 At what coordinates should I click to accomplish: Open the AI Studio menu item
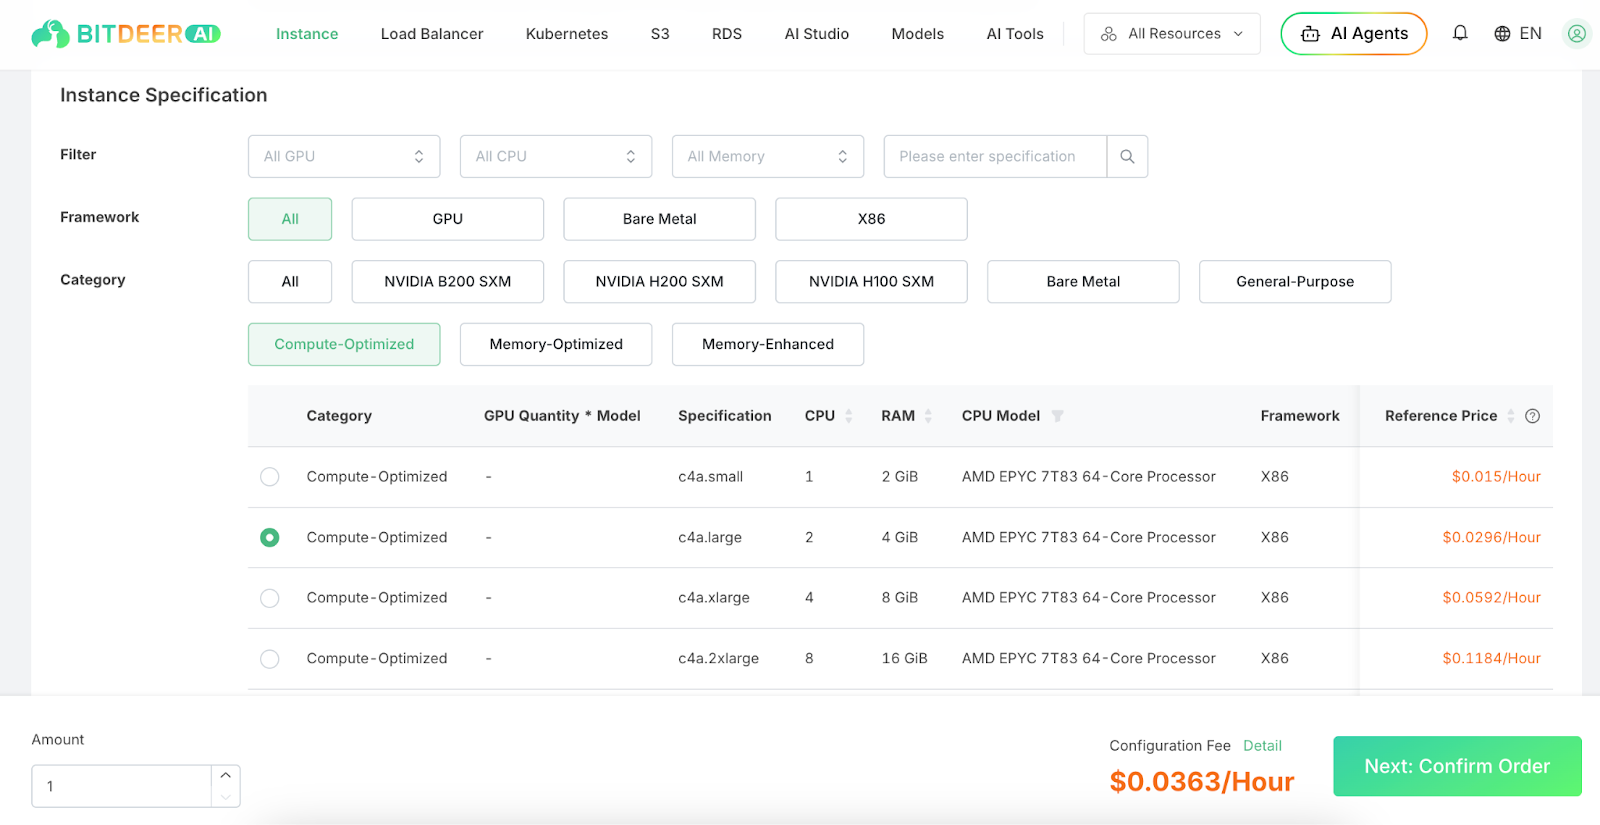(x=816, y=34)
